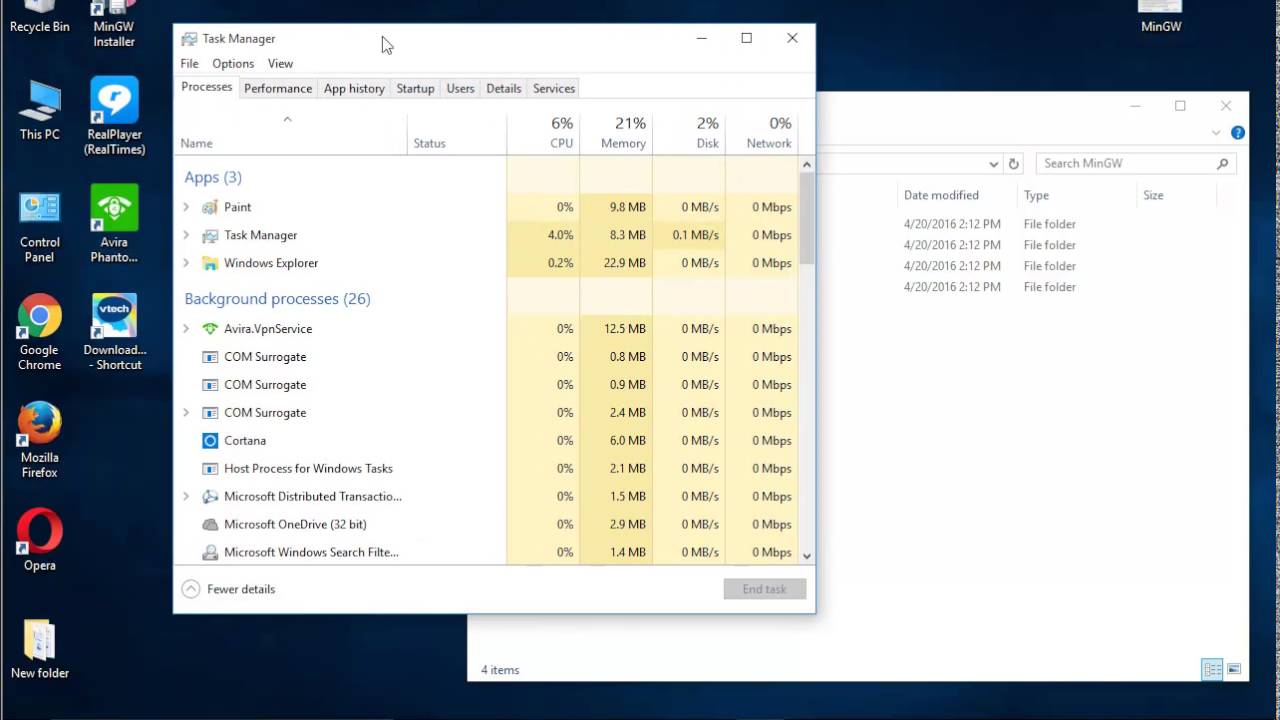Click search magnifier in Search MinGW box
Image resolution: width=1280 pixels, height=720 pixels.
pyautogui.click(x=1222, y=164)
